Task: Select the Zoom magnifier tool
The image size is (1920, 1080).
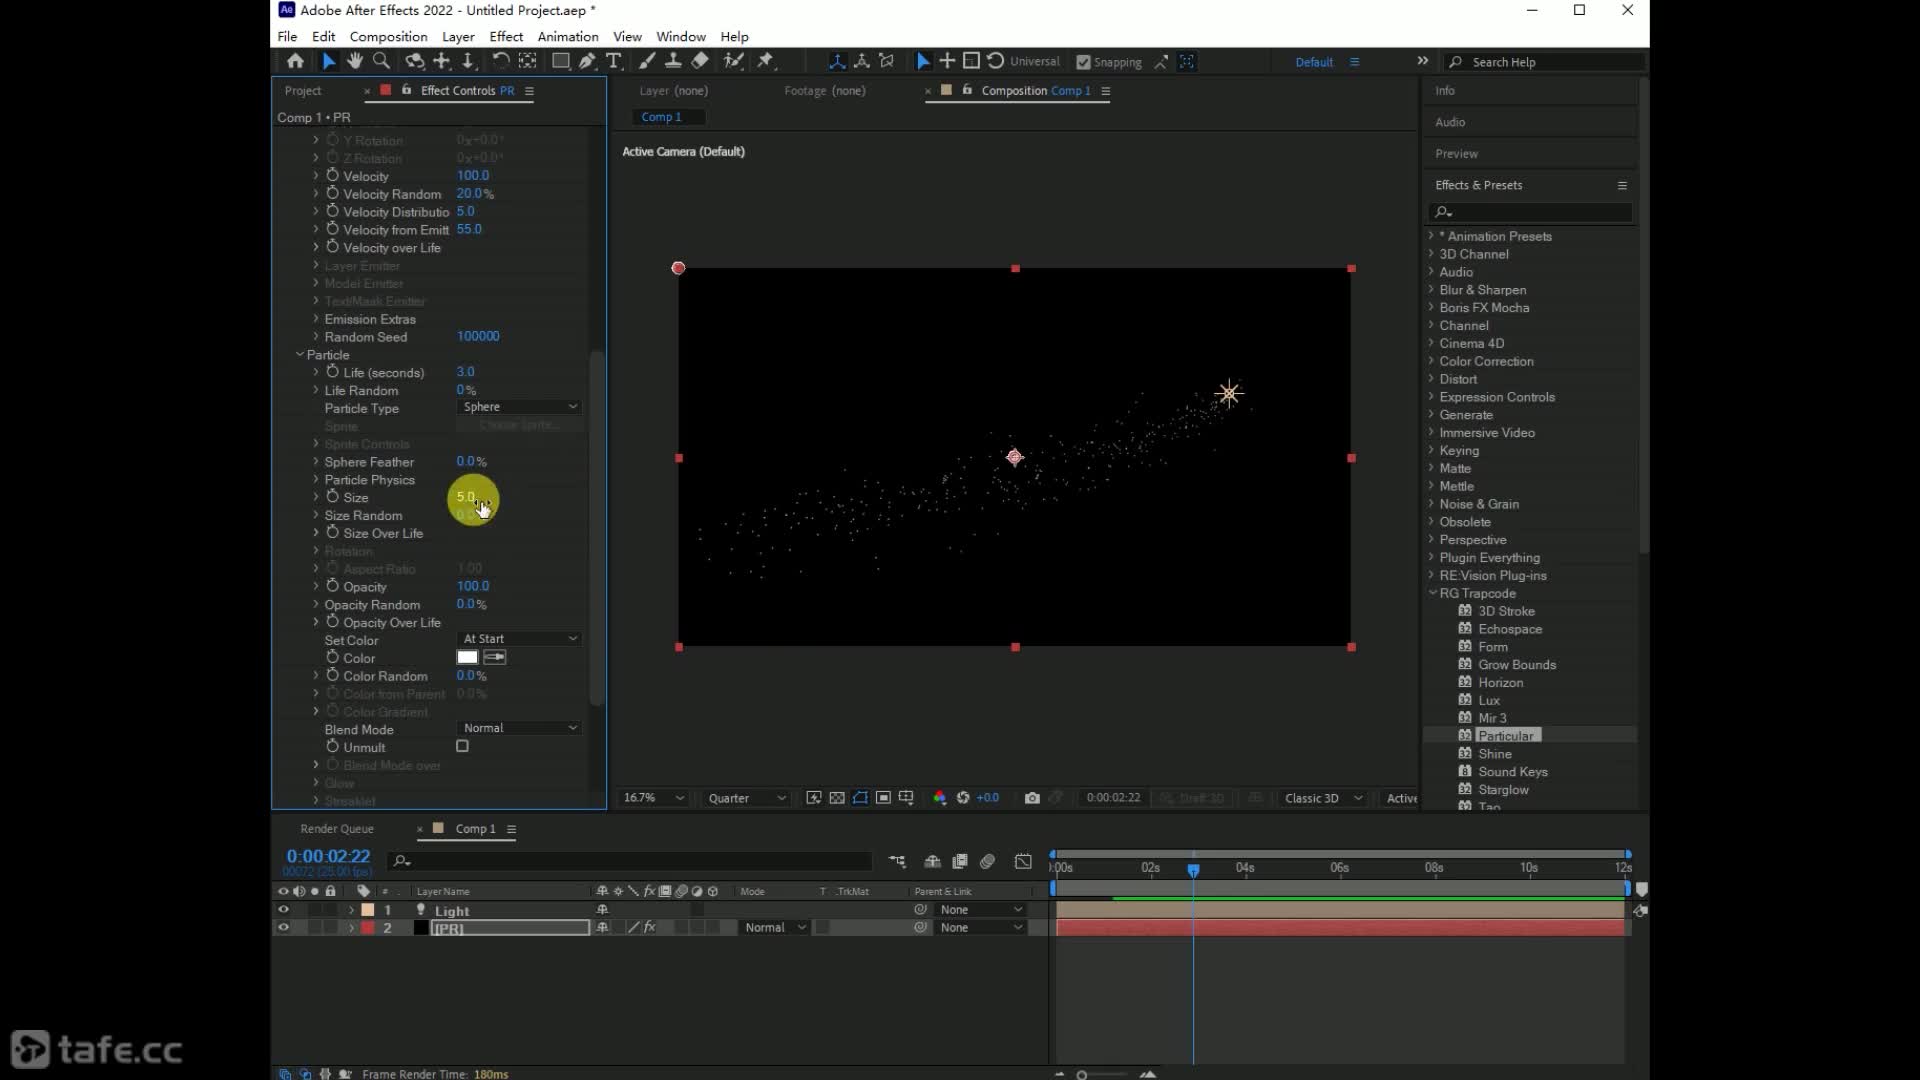Action: pyautogui.click(x=381, y=61)
